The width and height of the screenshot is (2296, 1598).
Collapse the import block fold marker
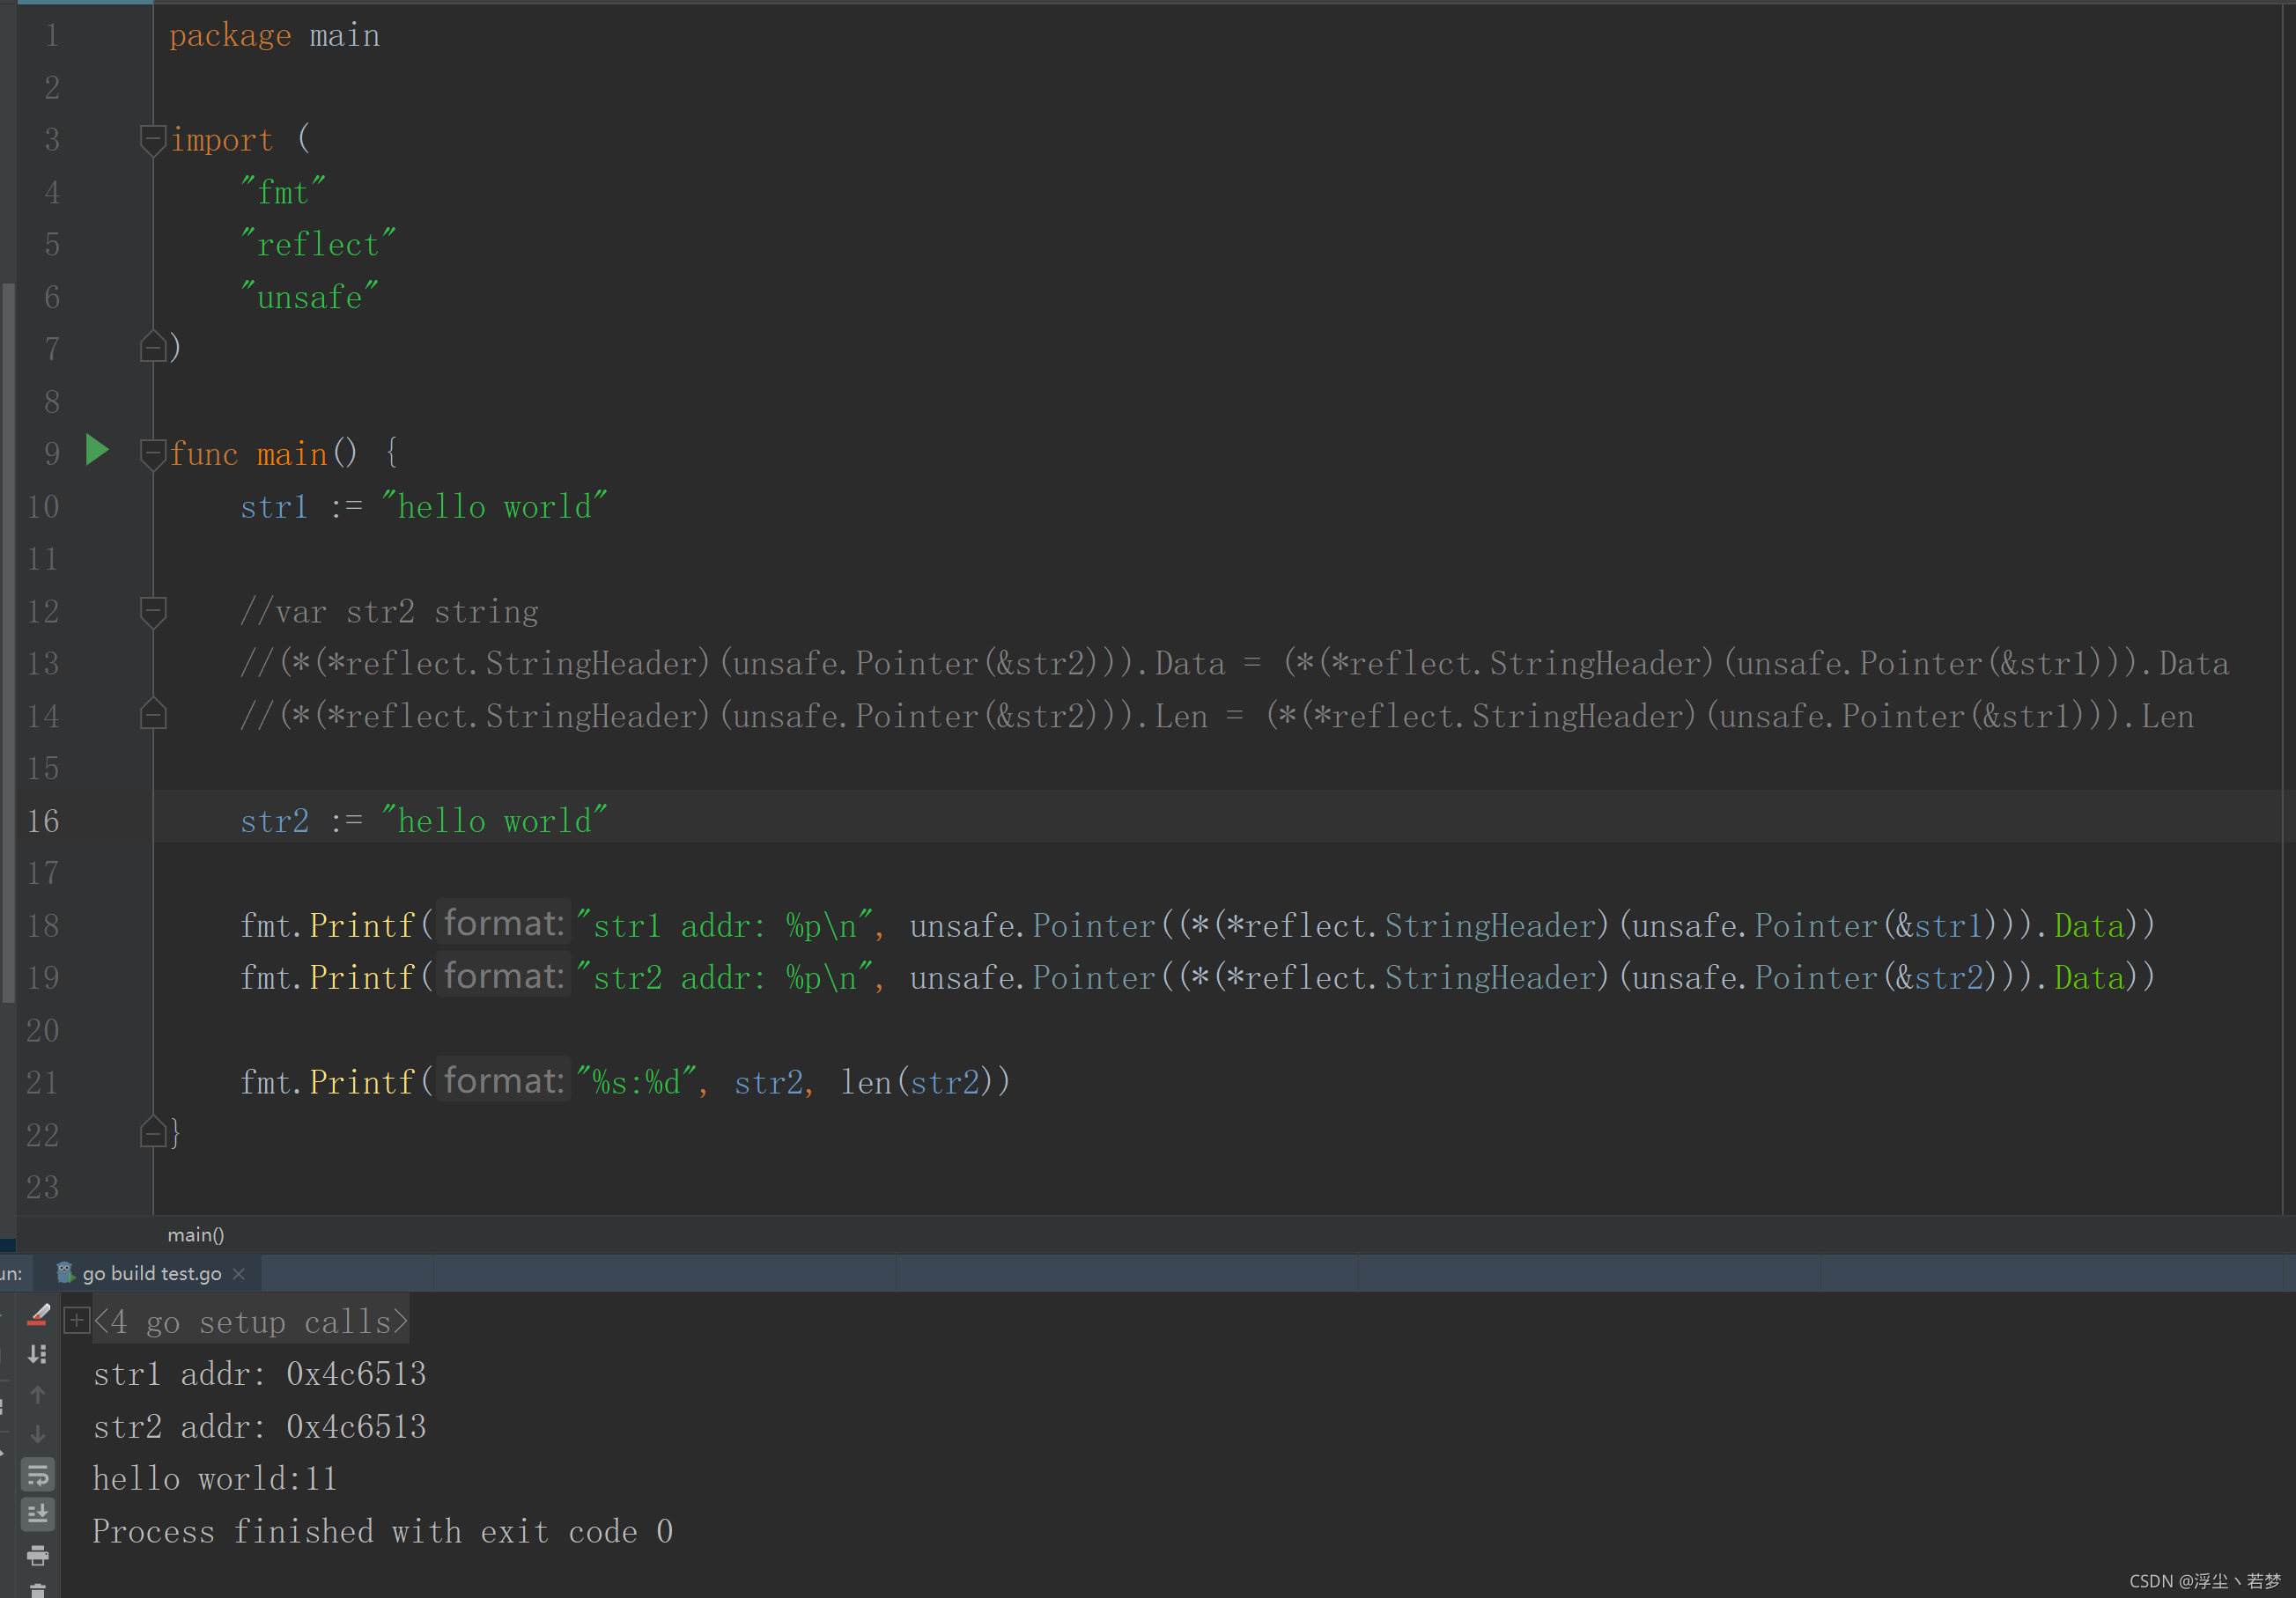coord(153,139)
